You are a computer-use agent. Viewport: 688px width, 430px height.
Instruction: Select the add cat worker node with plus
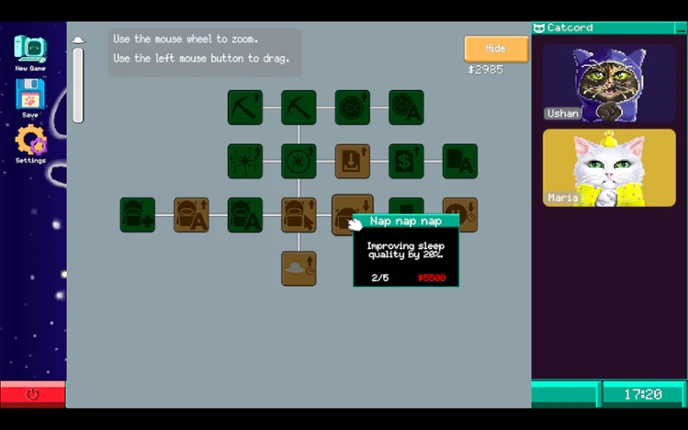click(x=137, y=215)
